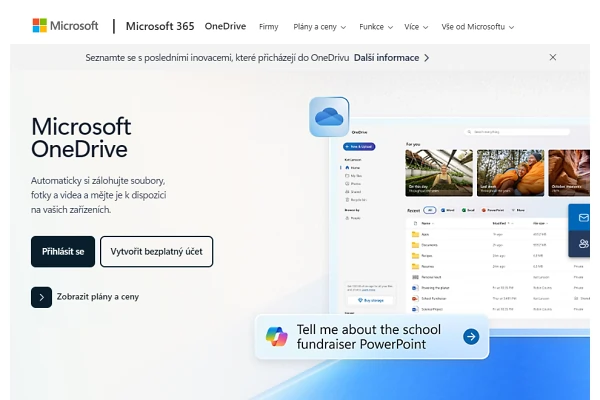Viewport: 600px width, 400px height.
Task: Click the Přihlásit se button
Action: tap(63, 251)
